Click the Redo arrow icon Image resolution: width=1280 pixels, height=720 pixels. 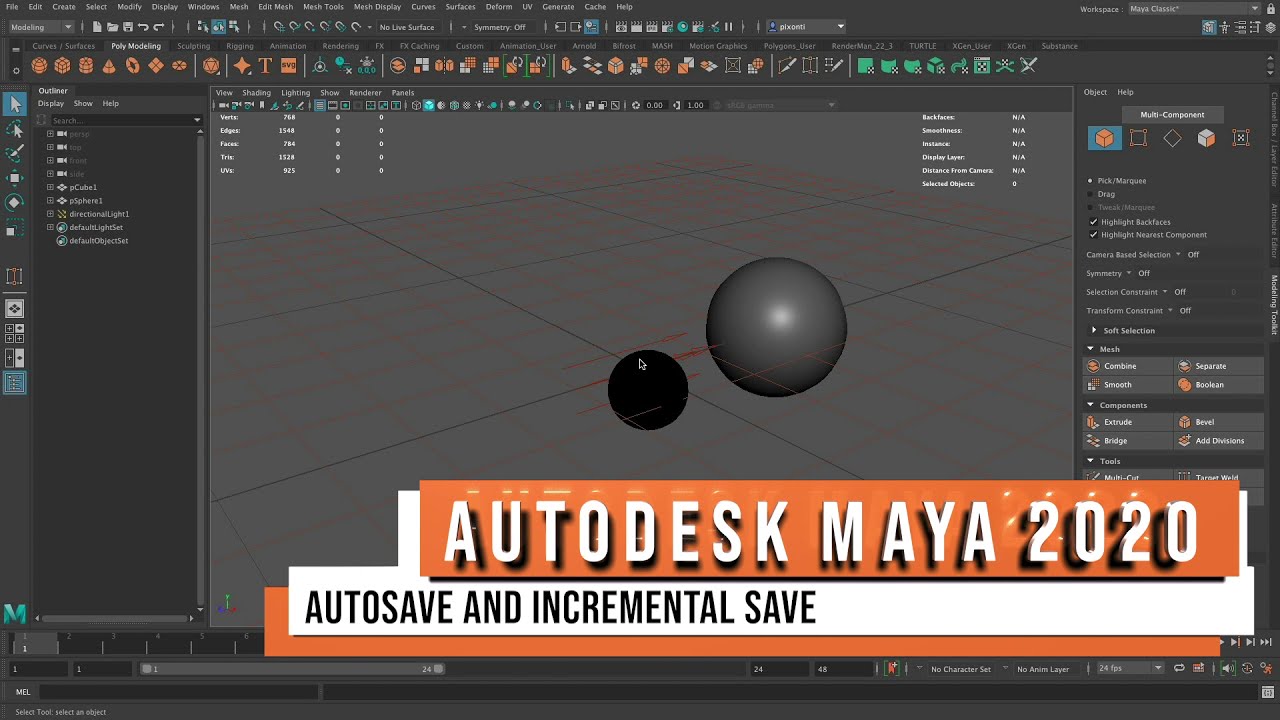pos(159,27)
